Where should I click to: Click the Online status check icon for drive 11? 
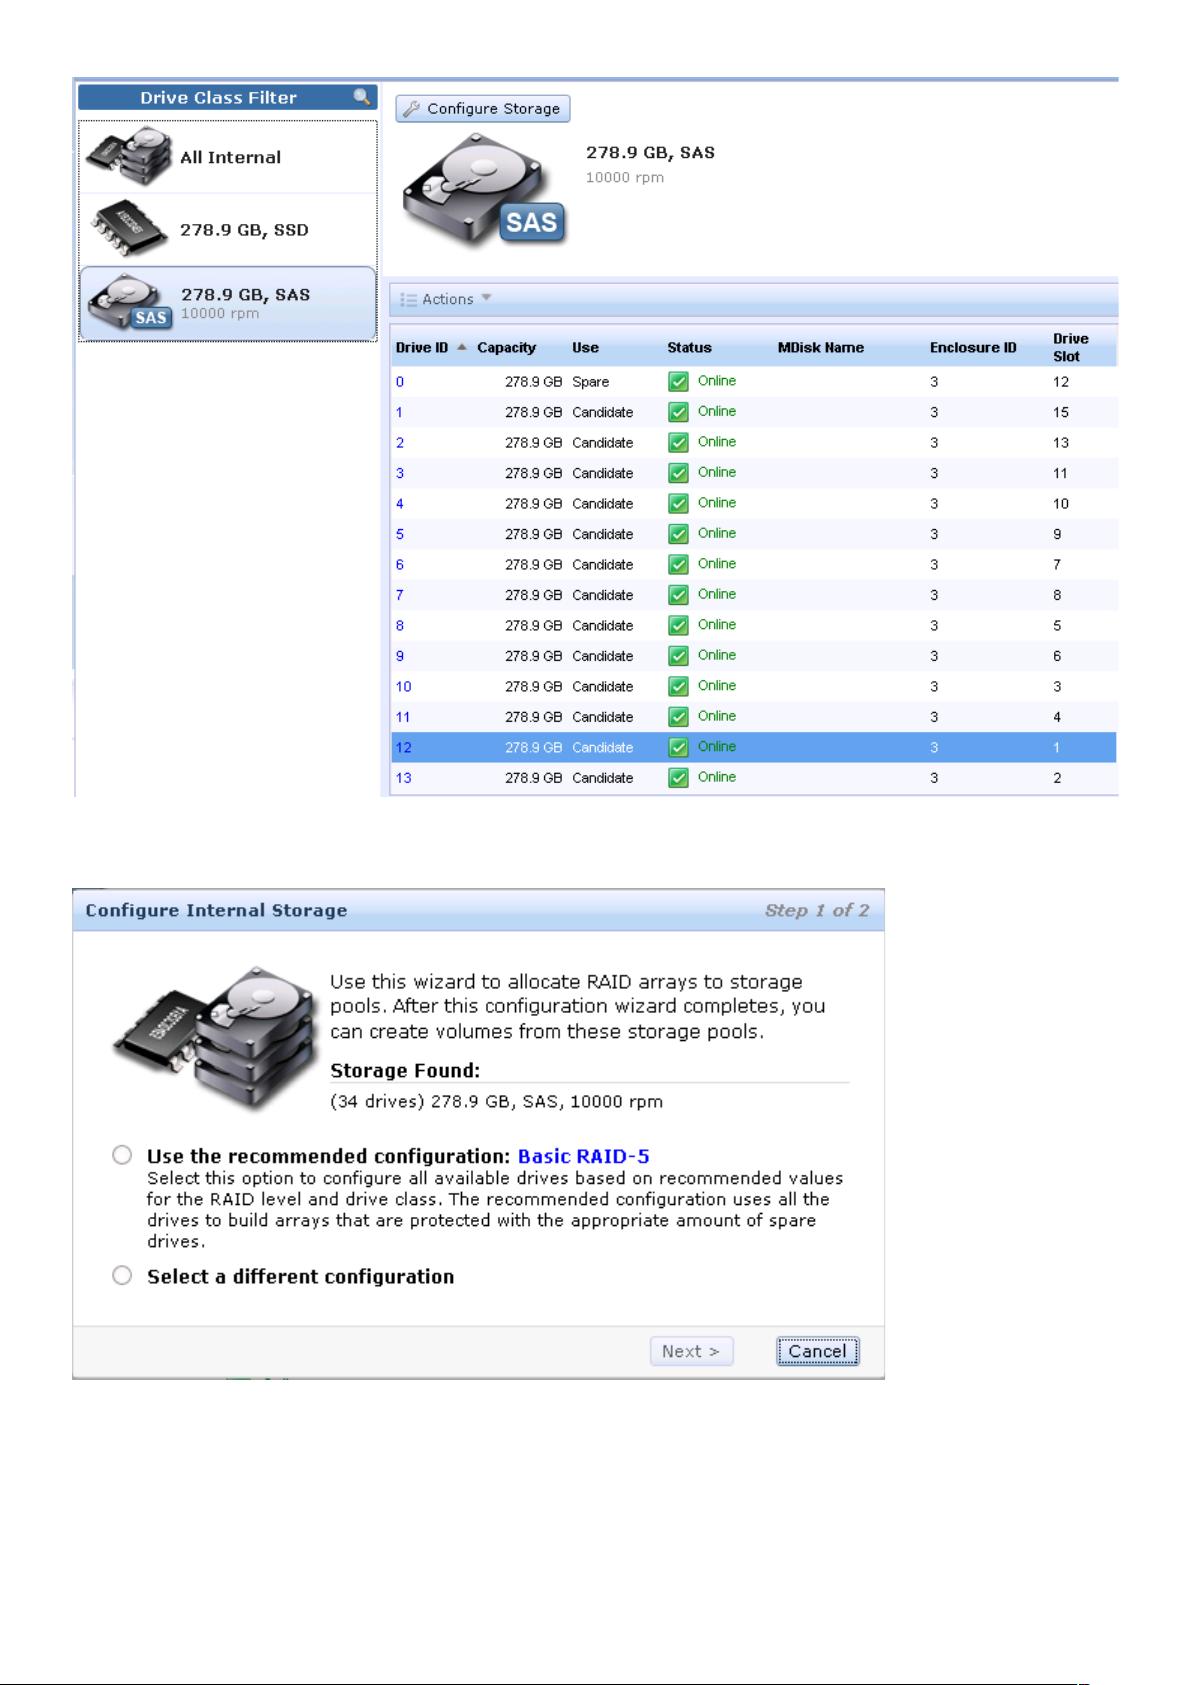click(678, 717)
